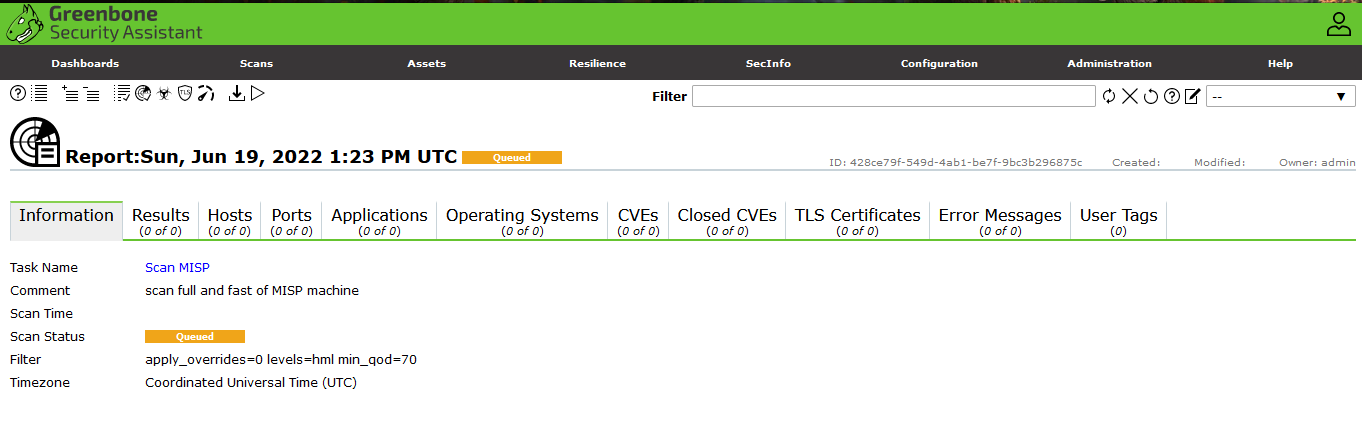
Task: Switch to the Results tab
Action: click(160, 221)
